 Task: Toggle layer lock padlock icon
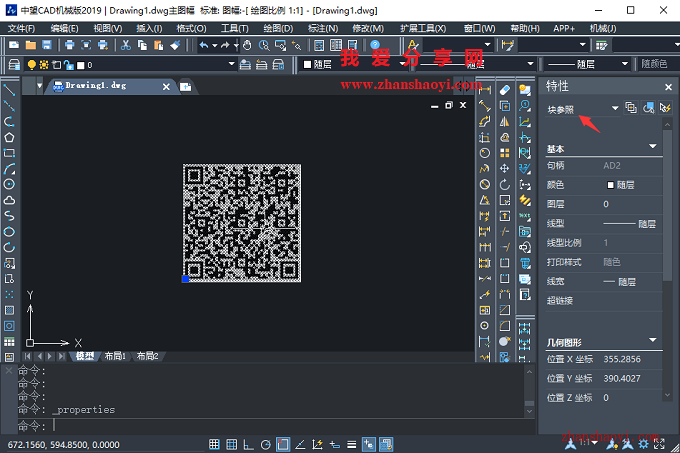(x=69, y=65)
